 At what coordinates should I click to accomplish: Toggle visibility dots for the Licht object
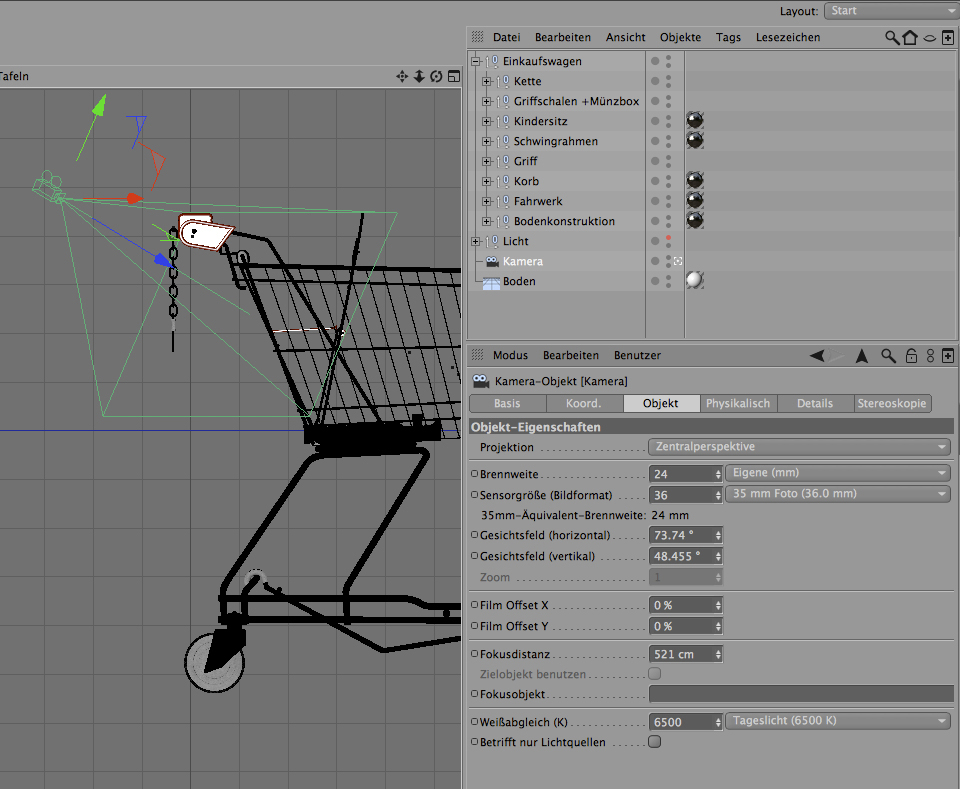[x=667, y=241]
